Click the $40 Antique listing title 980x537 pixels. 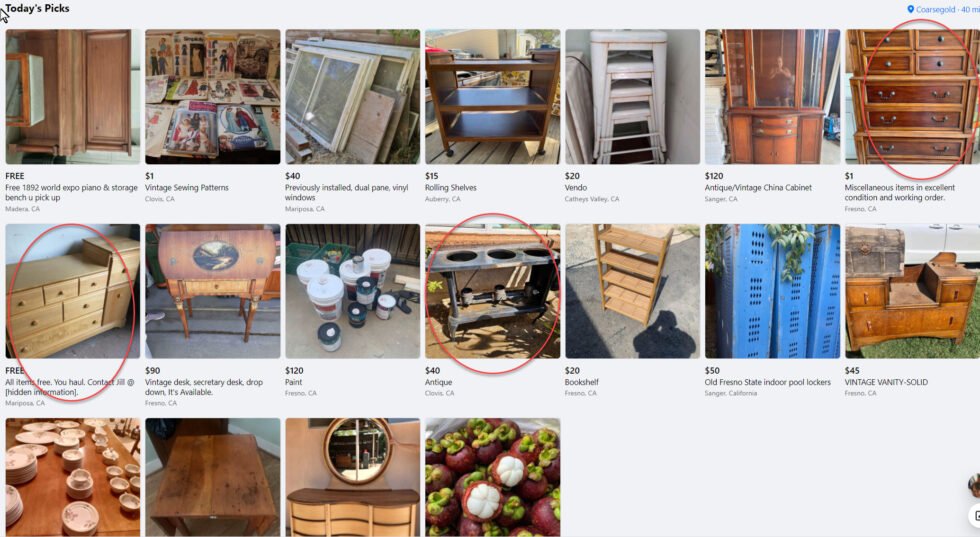[x=438, y=382]
